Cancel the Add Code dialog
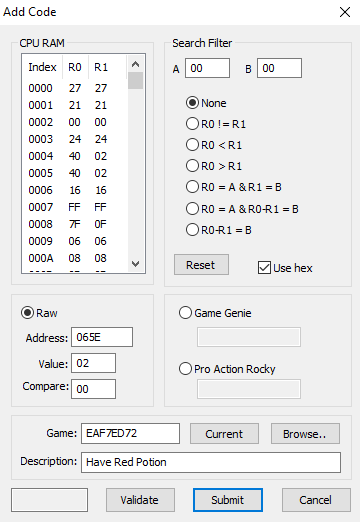The height and width of the screenshot is (522, 360). coord(316,500)
